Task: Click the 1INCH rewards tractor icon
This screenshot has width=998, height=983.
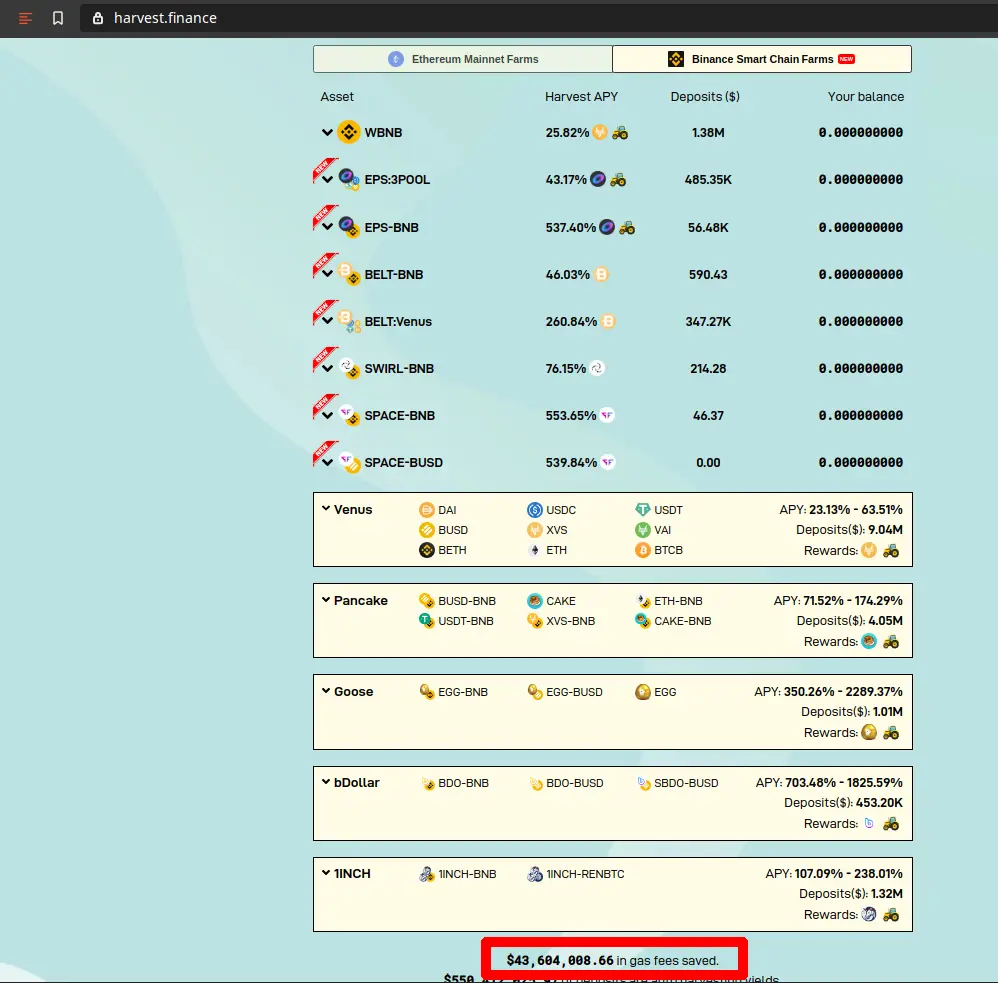Action: [x=891, y=915]
